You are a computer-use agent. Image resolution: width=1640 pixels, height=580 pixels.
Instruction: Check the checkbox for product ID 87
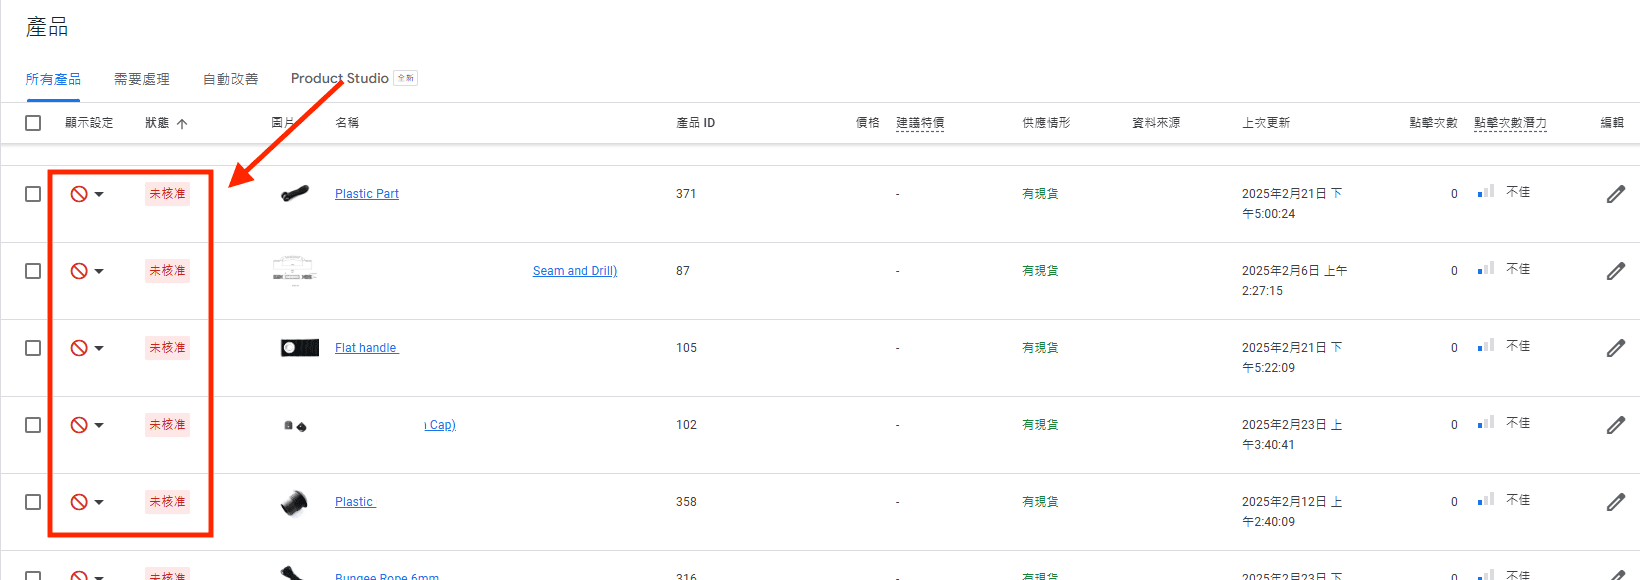(x=33, y=271)
